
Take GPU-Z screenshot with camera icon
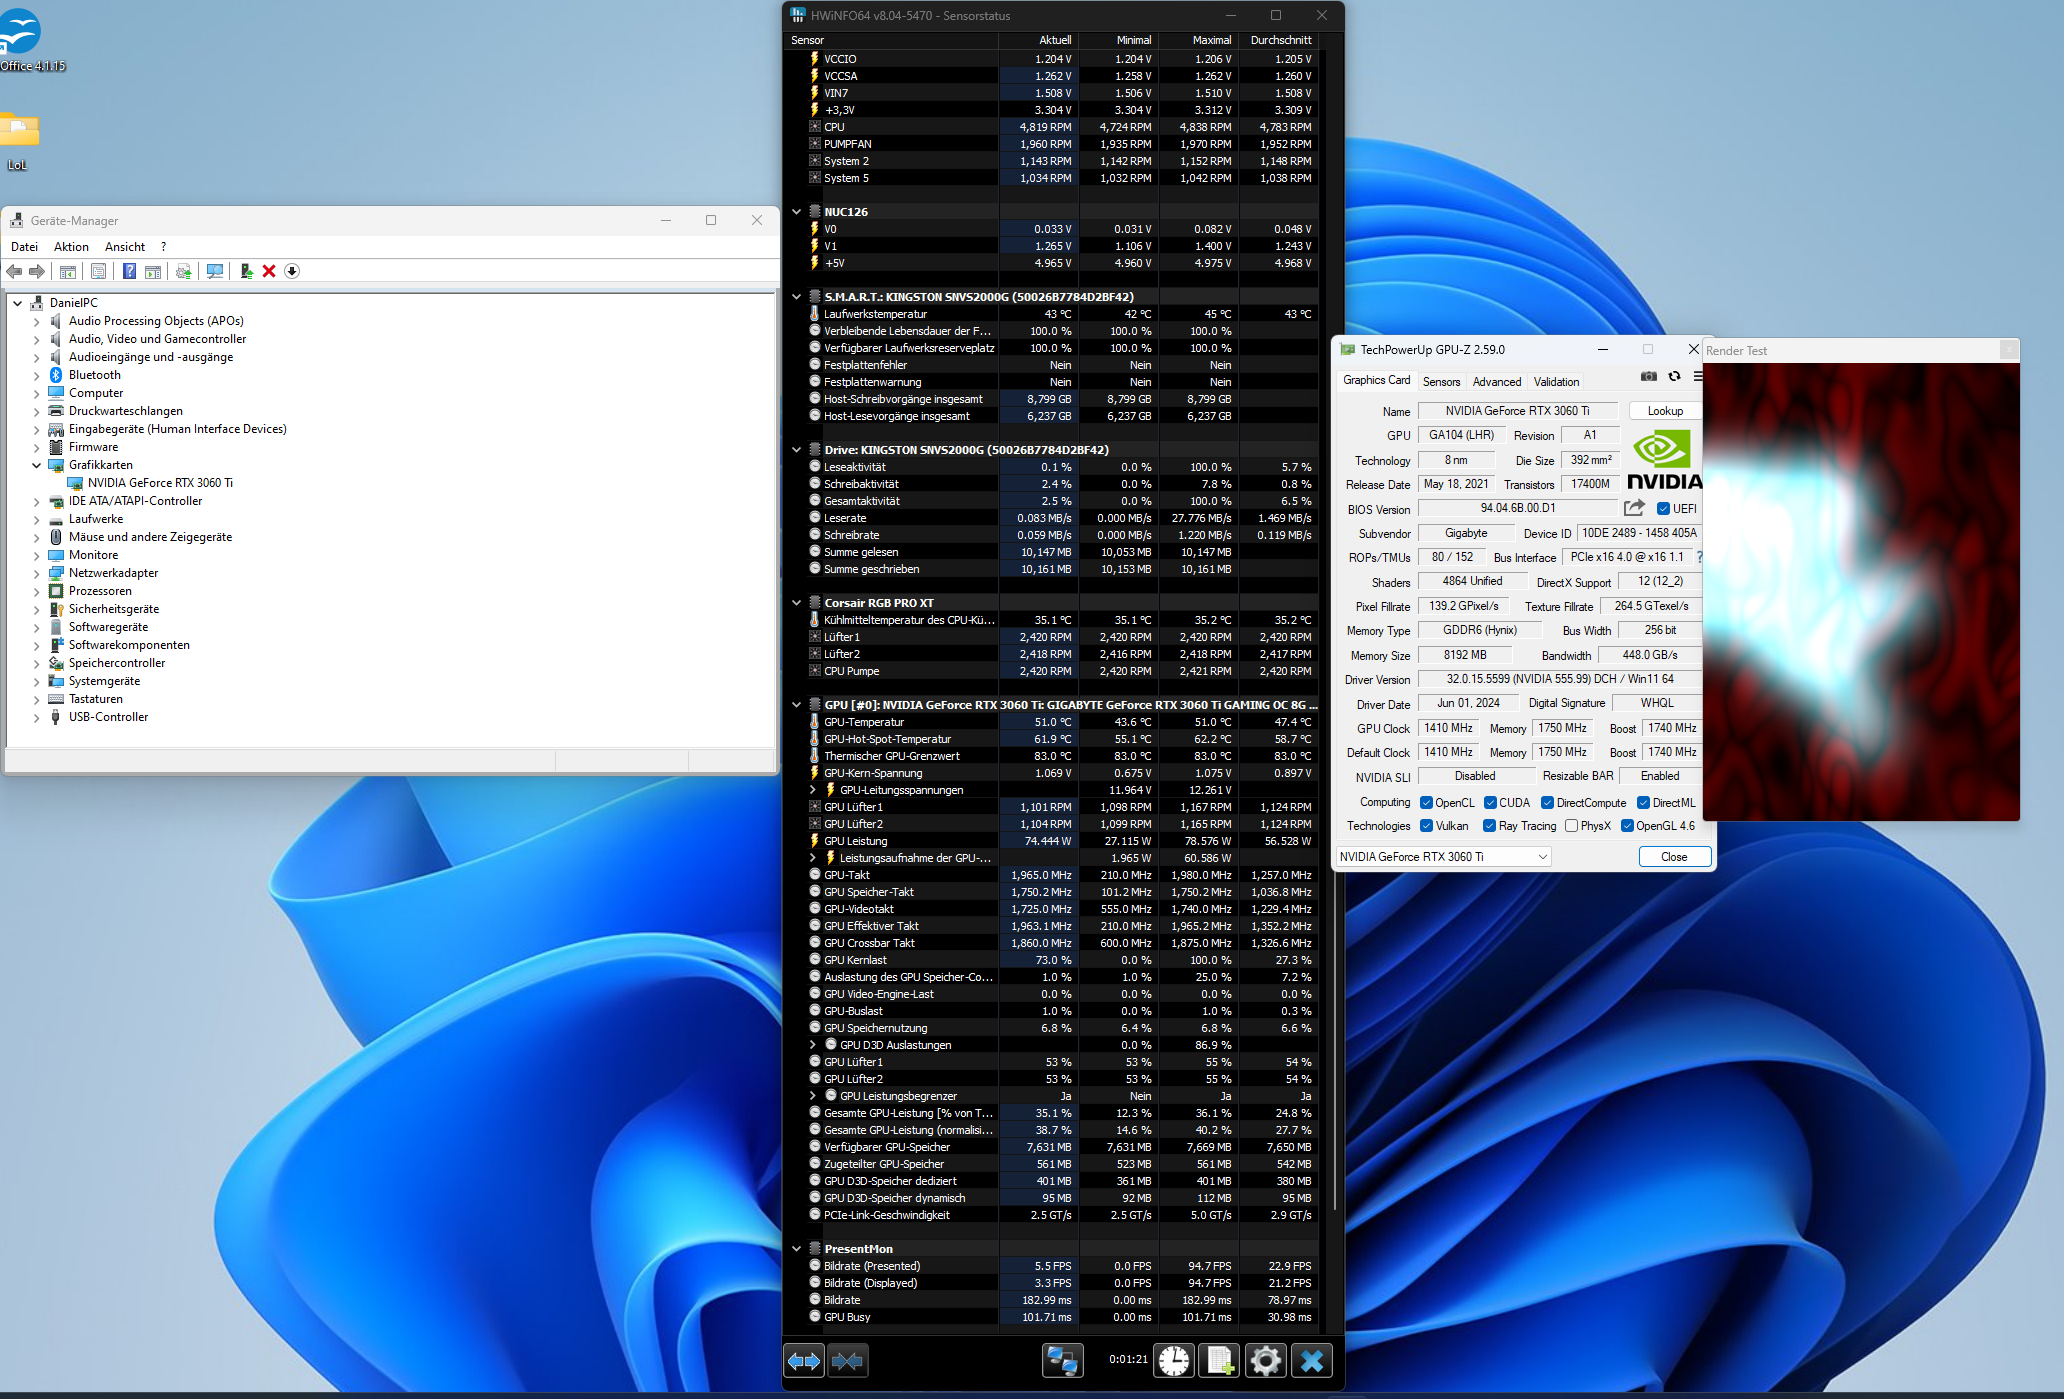[1649, 377]
